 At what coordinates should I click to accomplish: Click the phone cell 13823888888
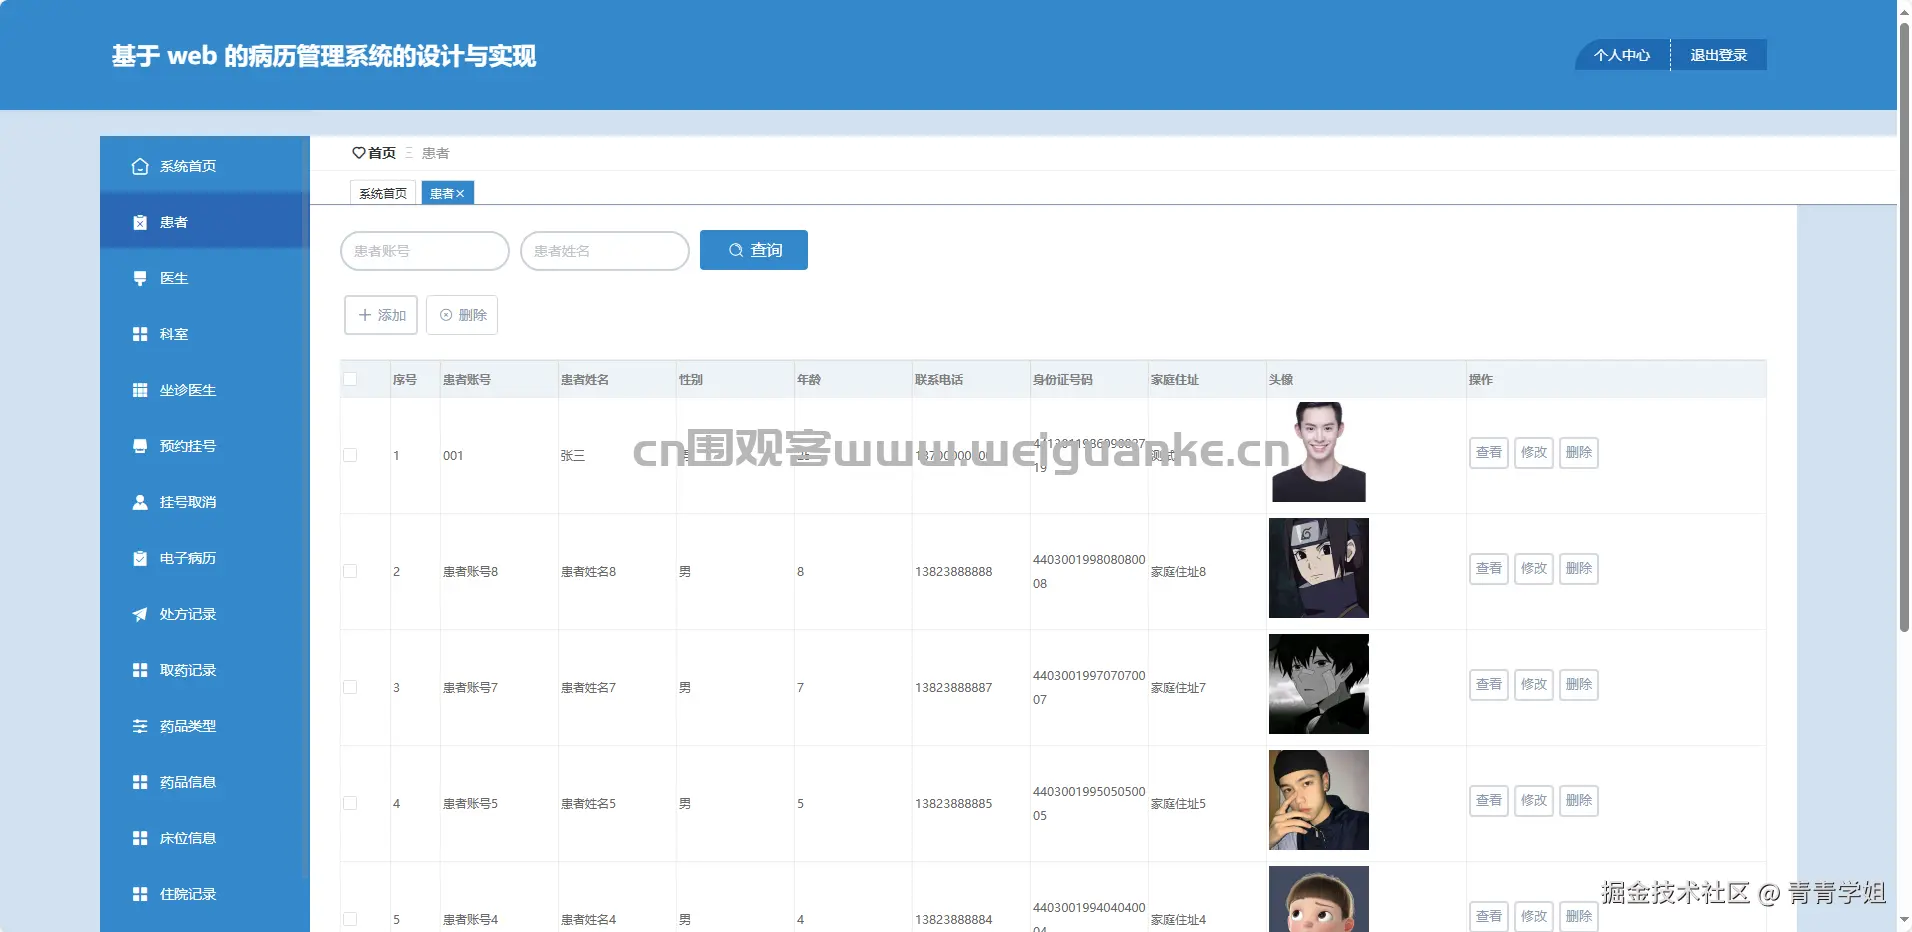tap(954, 572)
